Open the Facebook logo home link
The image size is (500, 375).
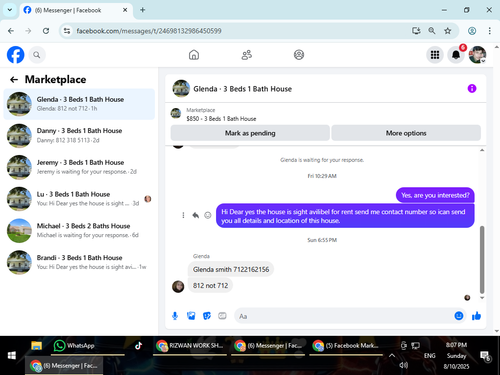(16, 55)
